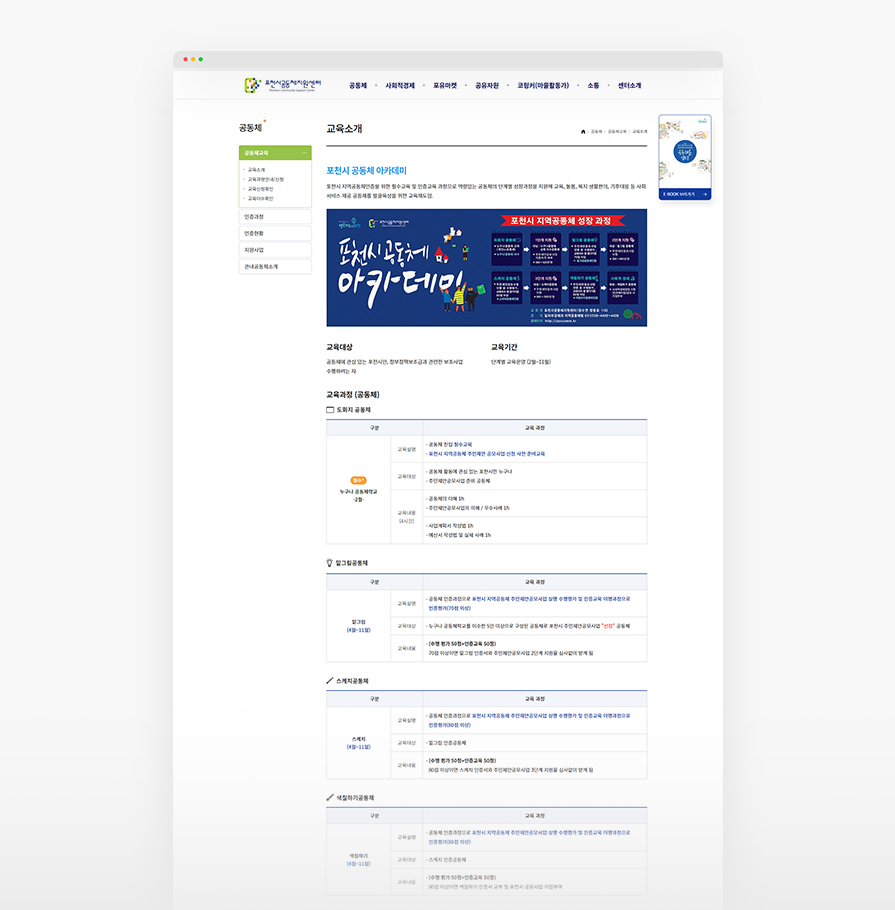895x910 pixels.
Task: Click the brush icon beside 색칠하기공동체
Action: pos(330,797)
